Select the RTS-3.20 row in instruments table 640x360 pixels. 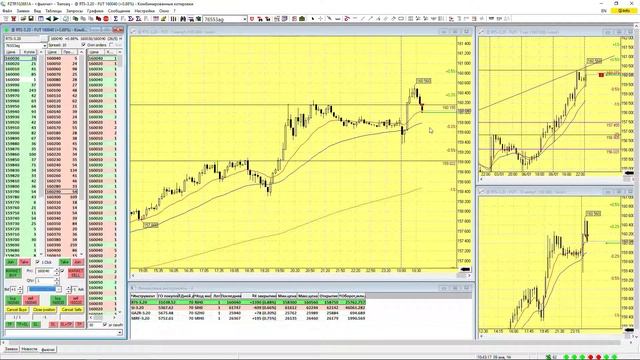tap(248, 302)
